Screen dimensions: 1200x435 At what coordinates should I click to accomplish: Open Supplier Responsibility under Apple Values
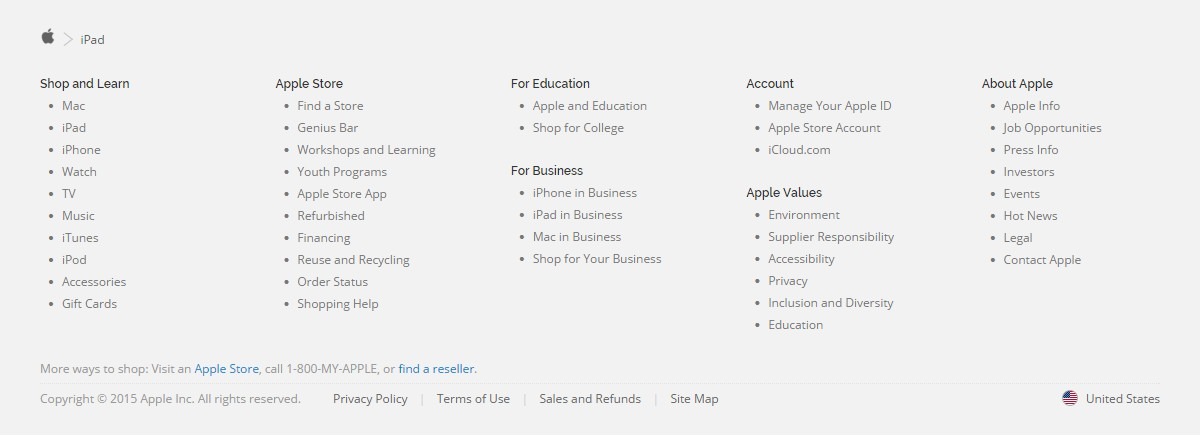pyautogui.click(x=831, y=237)
